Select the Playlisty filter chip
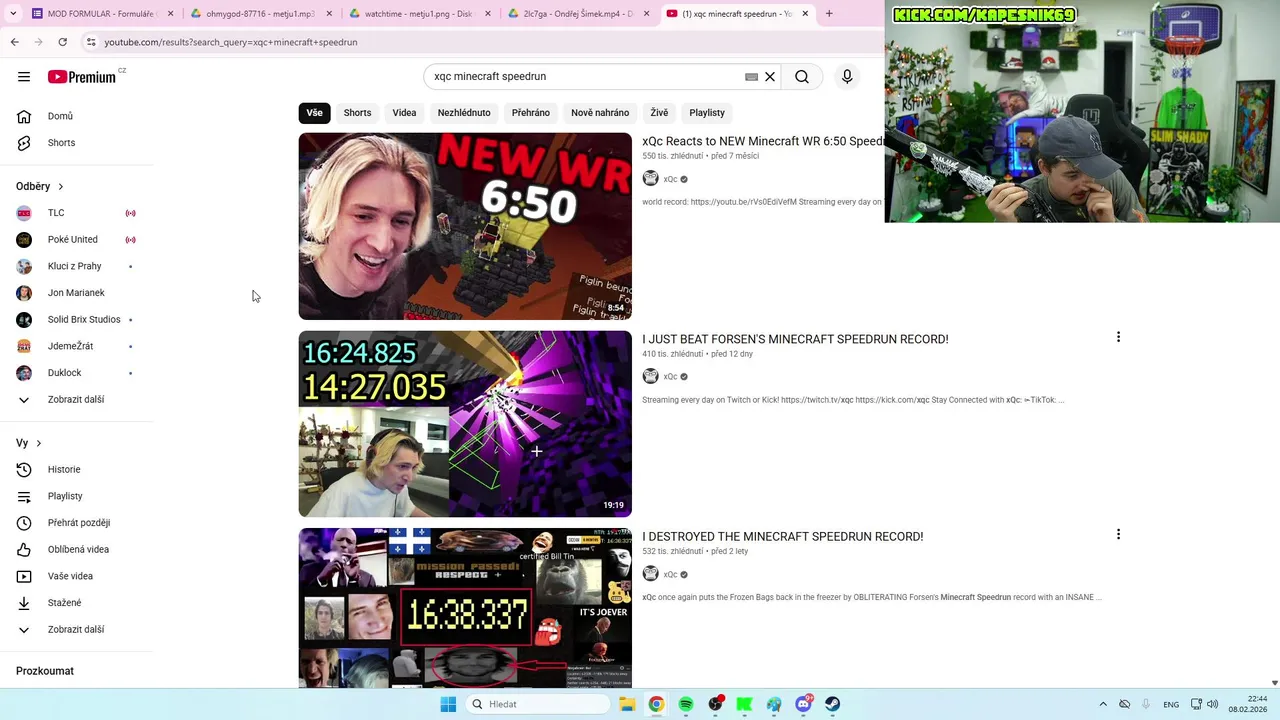This screenshot has width=1280, height=720. 707,113
